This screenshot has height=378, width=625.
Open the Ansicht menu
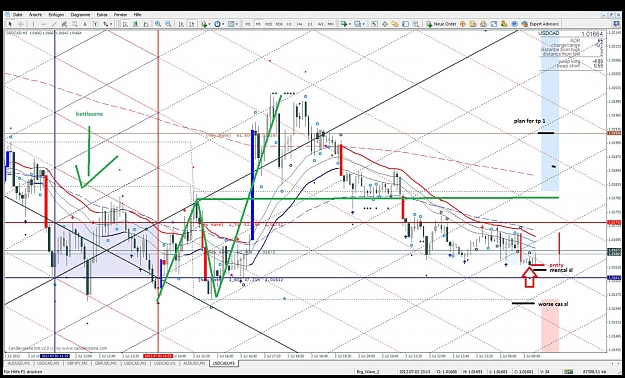coord(35,15)
